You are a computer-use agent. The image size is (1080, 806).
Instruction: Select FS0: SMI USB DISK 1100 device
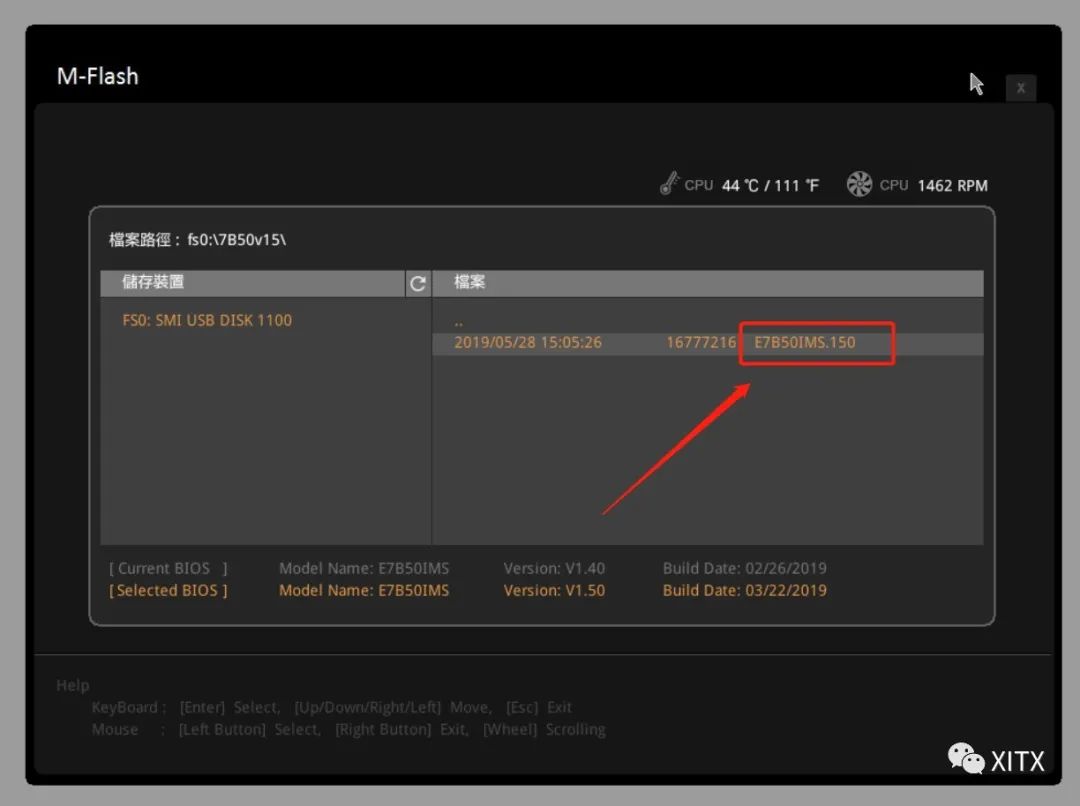tap(207, 320)
